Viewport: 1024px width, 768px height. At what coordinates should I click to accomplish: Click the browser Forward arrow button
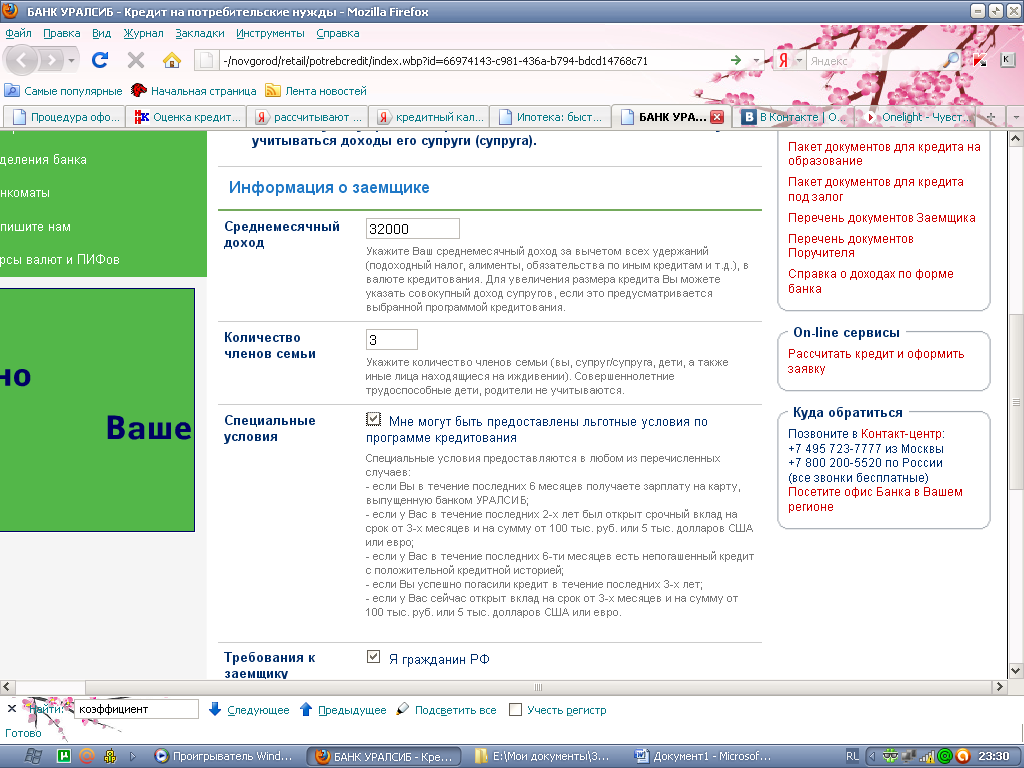tap(50, 61)
